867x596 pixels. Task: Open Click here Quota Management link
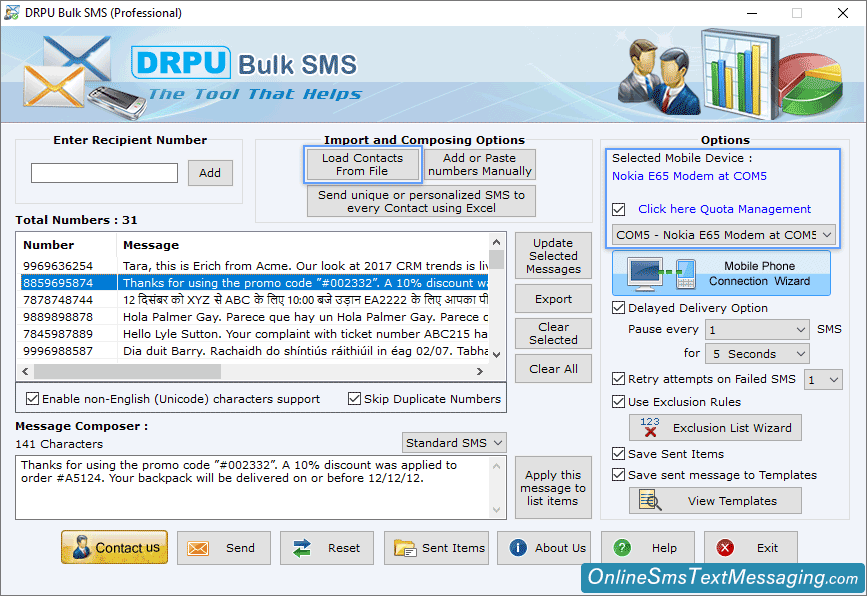[x=724, y=209]
